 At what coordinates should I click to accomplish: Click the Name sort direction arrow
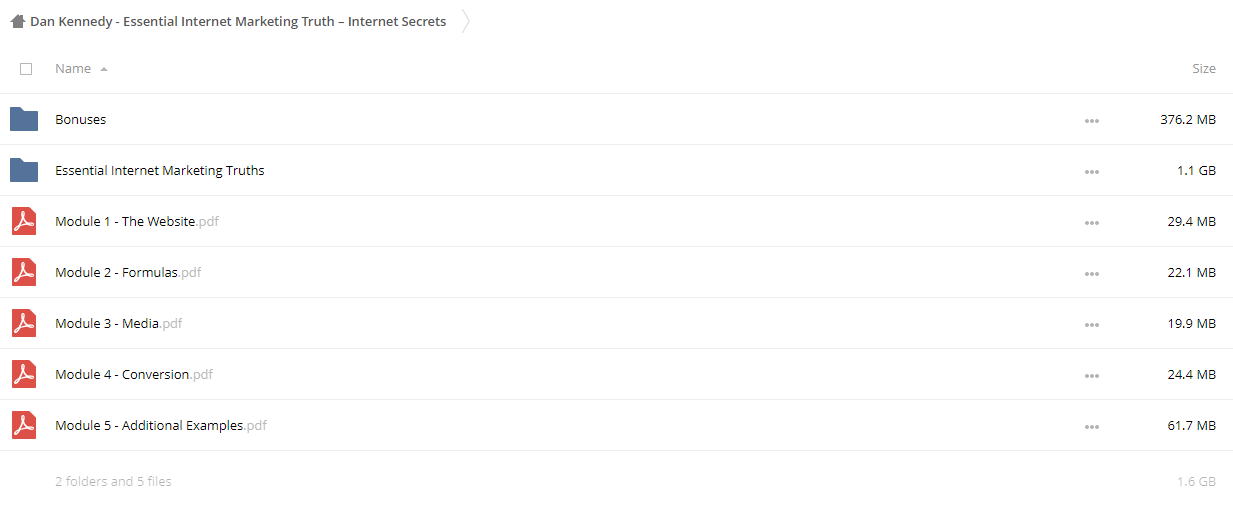(x=104, y=69)
